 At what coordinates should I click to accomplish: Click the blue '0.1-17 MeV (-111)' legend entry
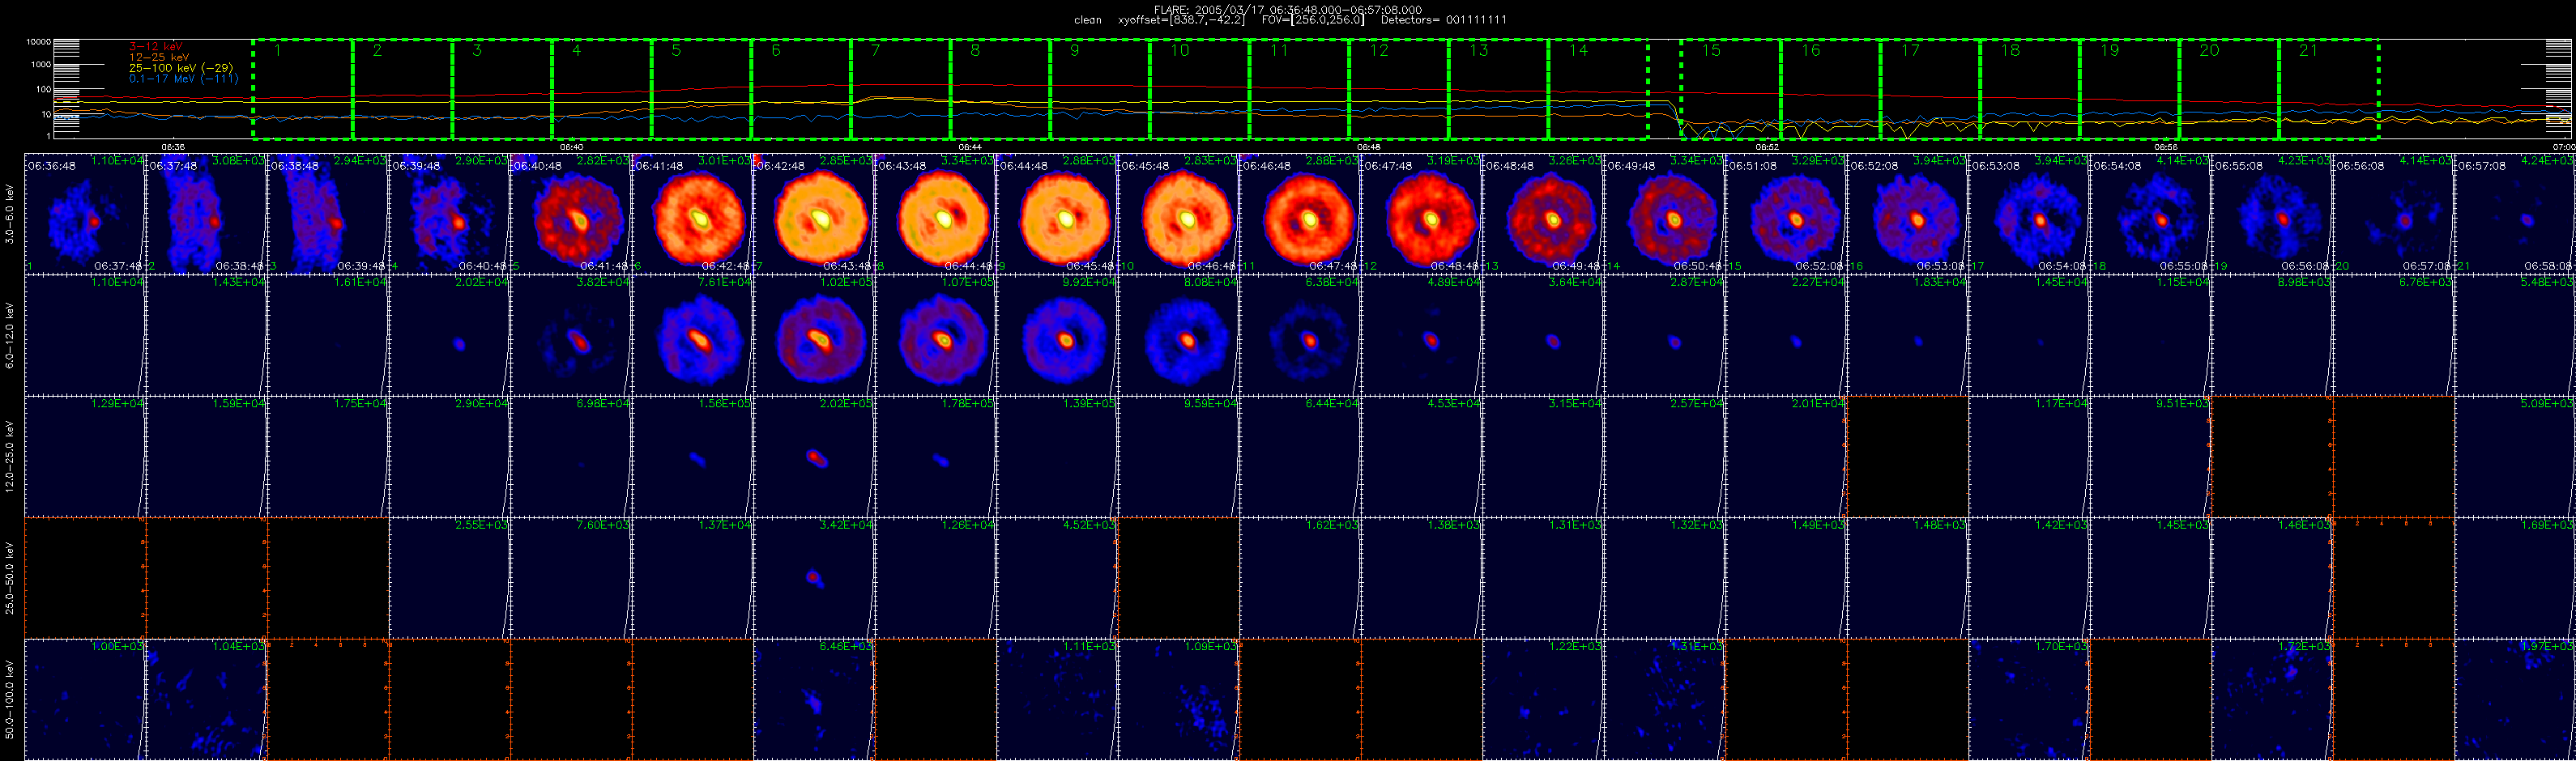pos(184,78)
